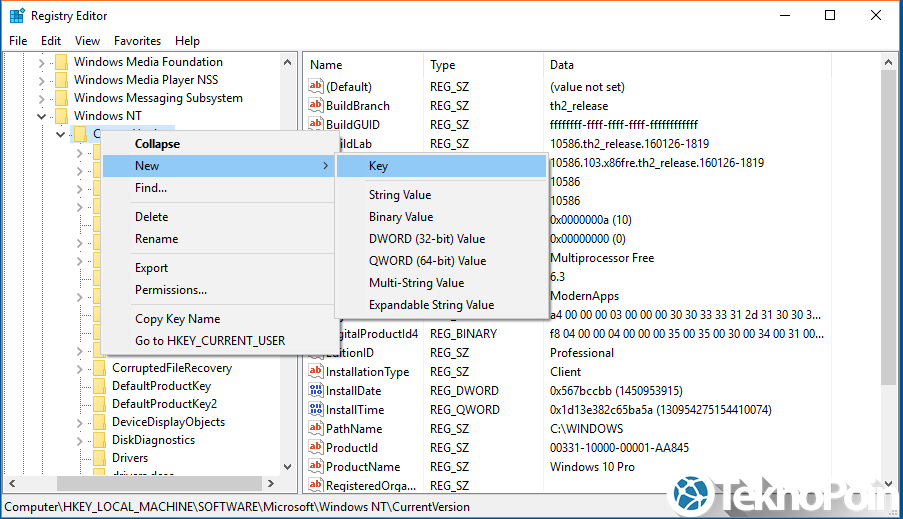903x519 pixels.
Task: Click the DWORD icon beside InstallDate
Action: [316, 391]
